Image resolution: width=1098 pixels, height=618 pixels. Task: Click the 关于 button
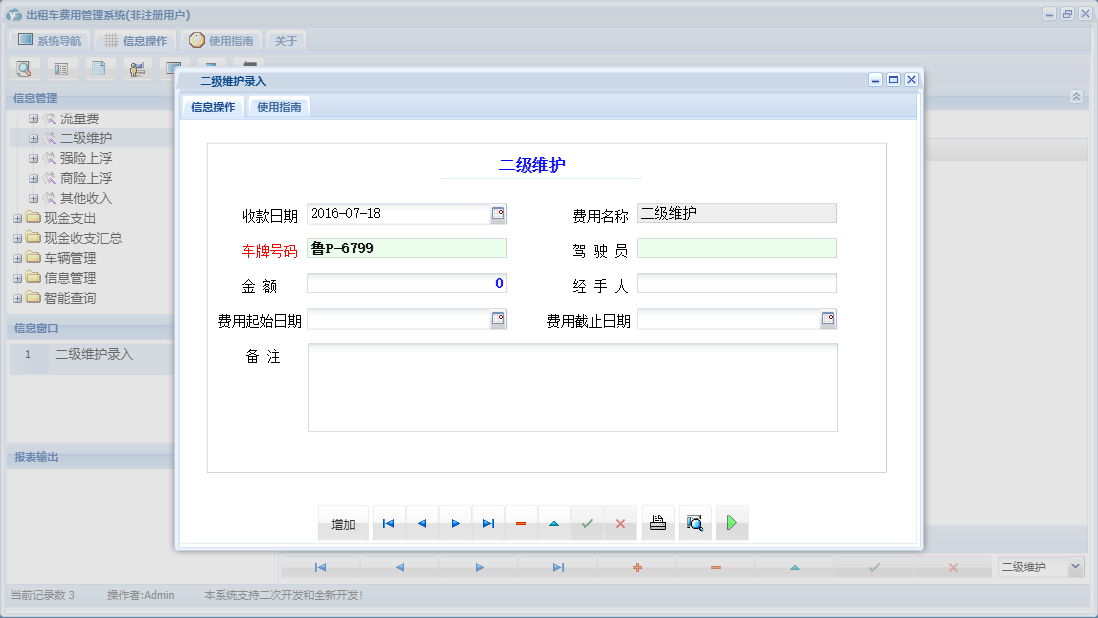[286, 41]
